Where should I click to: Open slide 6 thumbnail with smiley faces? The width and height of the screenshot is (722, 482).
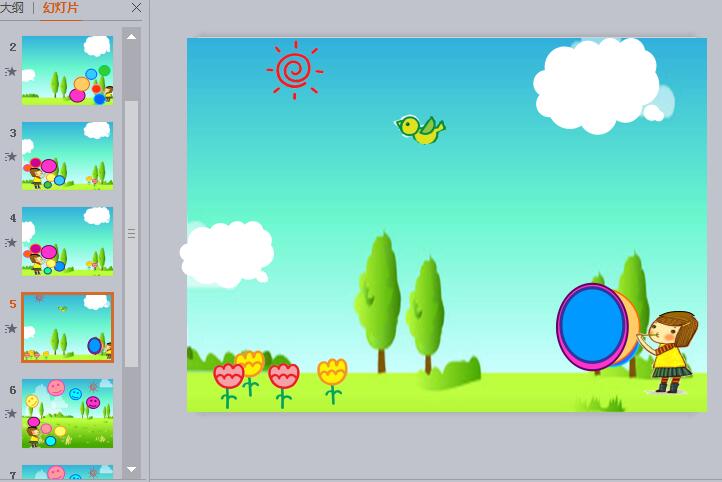pos(67,413)
